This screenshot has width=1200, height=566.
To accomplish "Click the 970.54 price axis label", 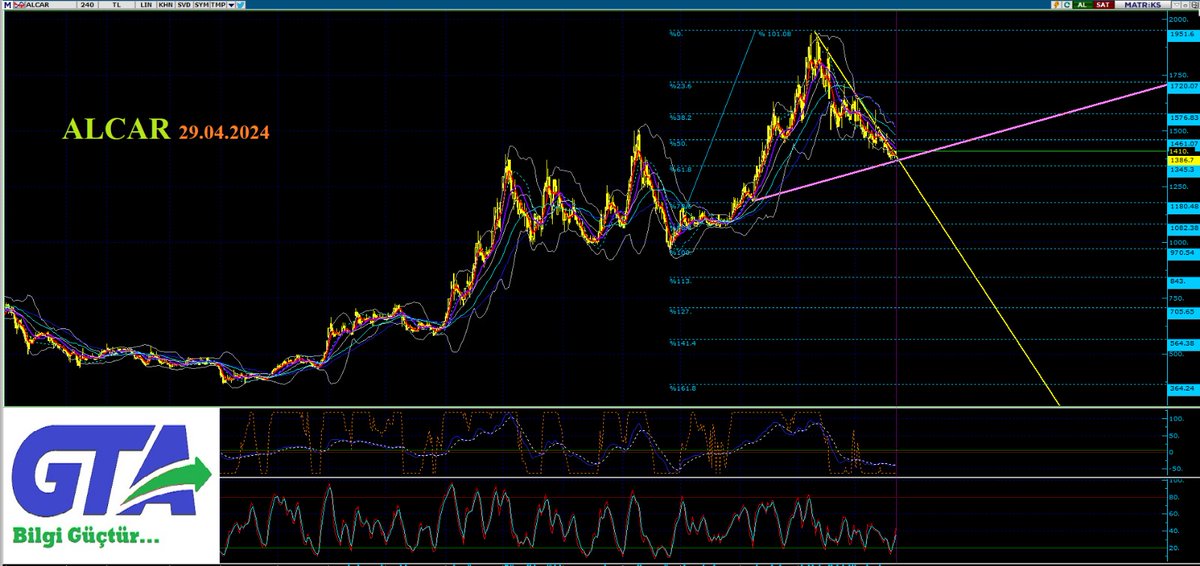I will coord(1183,253).
